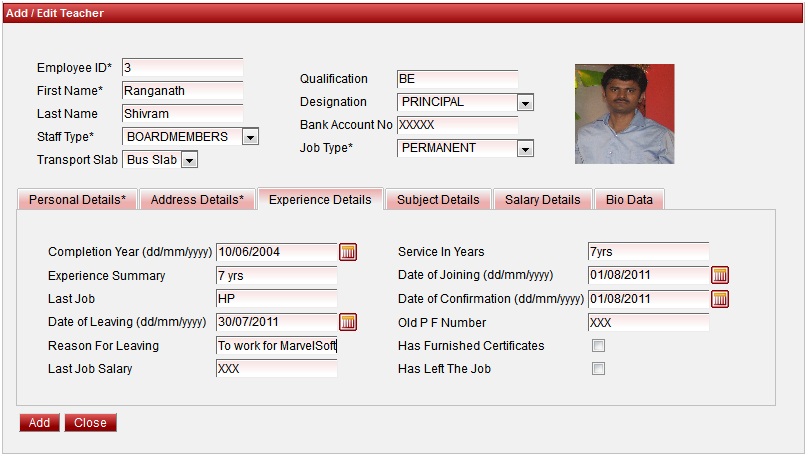Screen dimensions: 808x457
Task: Expand the Staff Type dropdown
Action: click(x=251, y=137)
